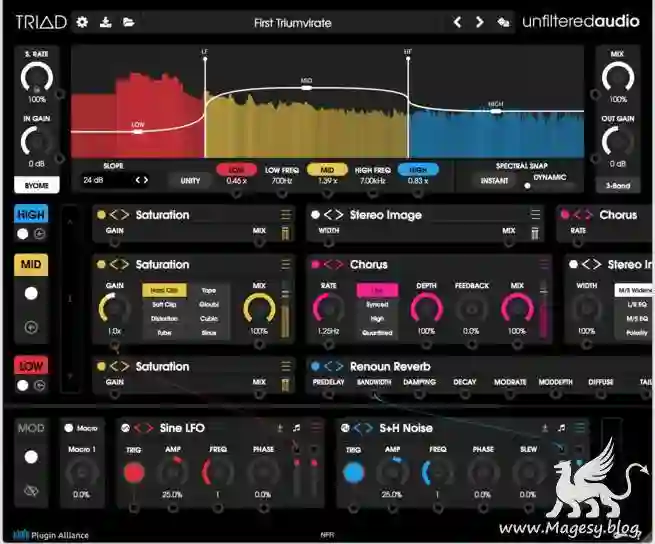The width and height of the screenshot is (655, 544).
Task: Click S+H Noise save download icon
Action: tap(545, 428)
